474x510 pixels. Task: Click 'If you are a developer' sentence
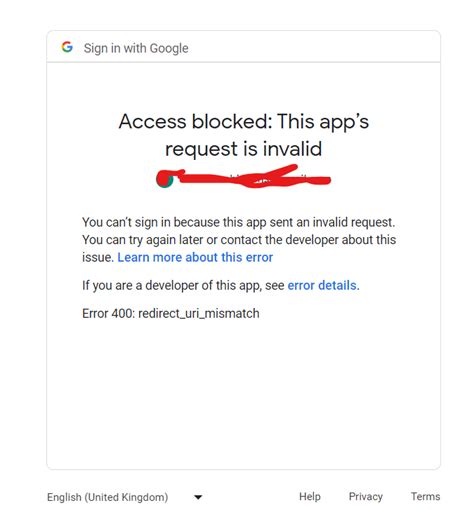coord(221,286)
